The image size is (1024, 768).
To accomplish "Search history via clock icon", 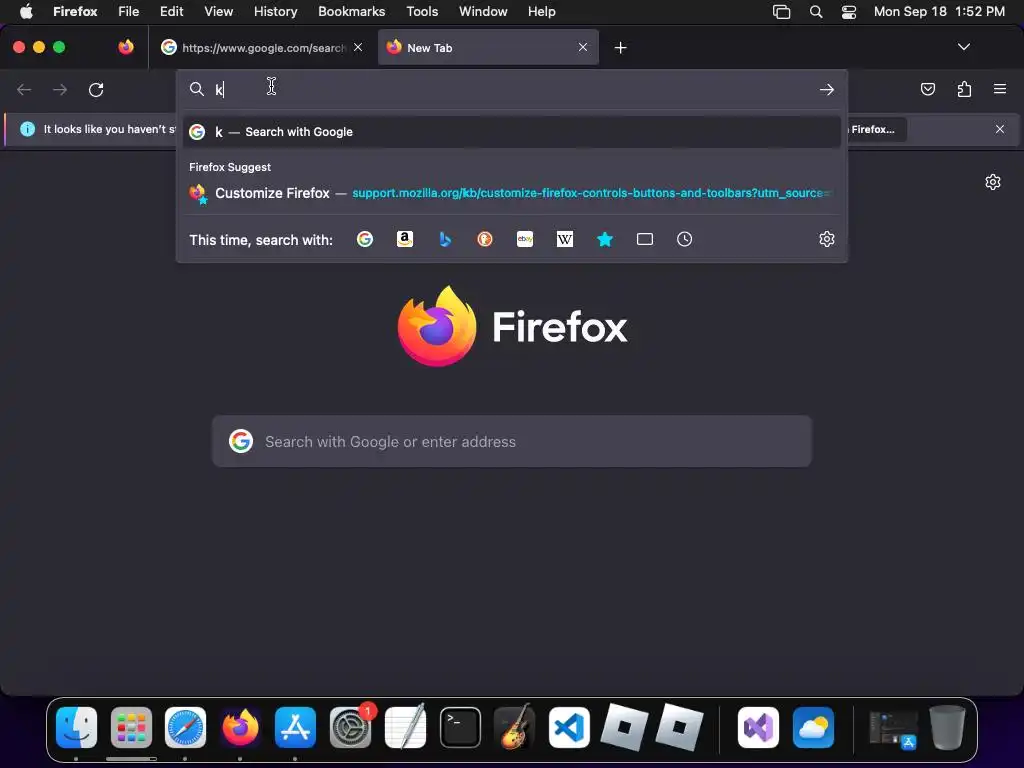I will pyautogui.click(x=684, y=240).
